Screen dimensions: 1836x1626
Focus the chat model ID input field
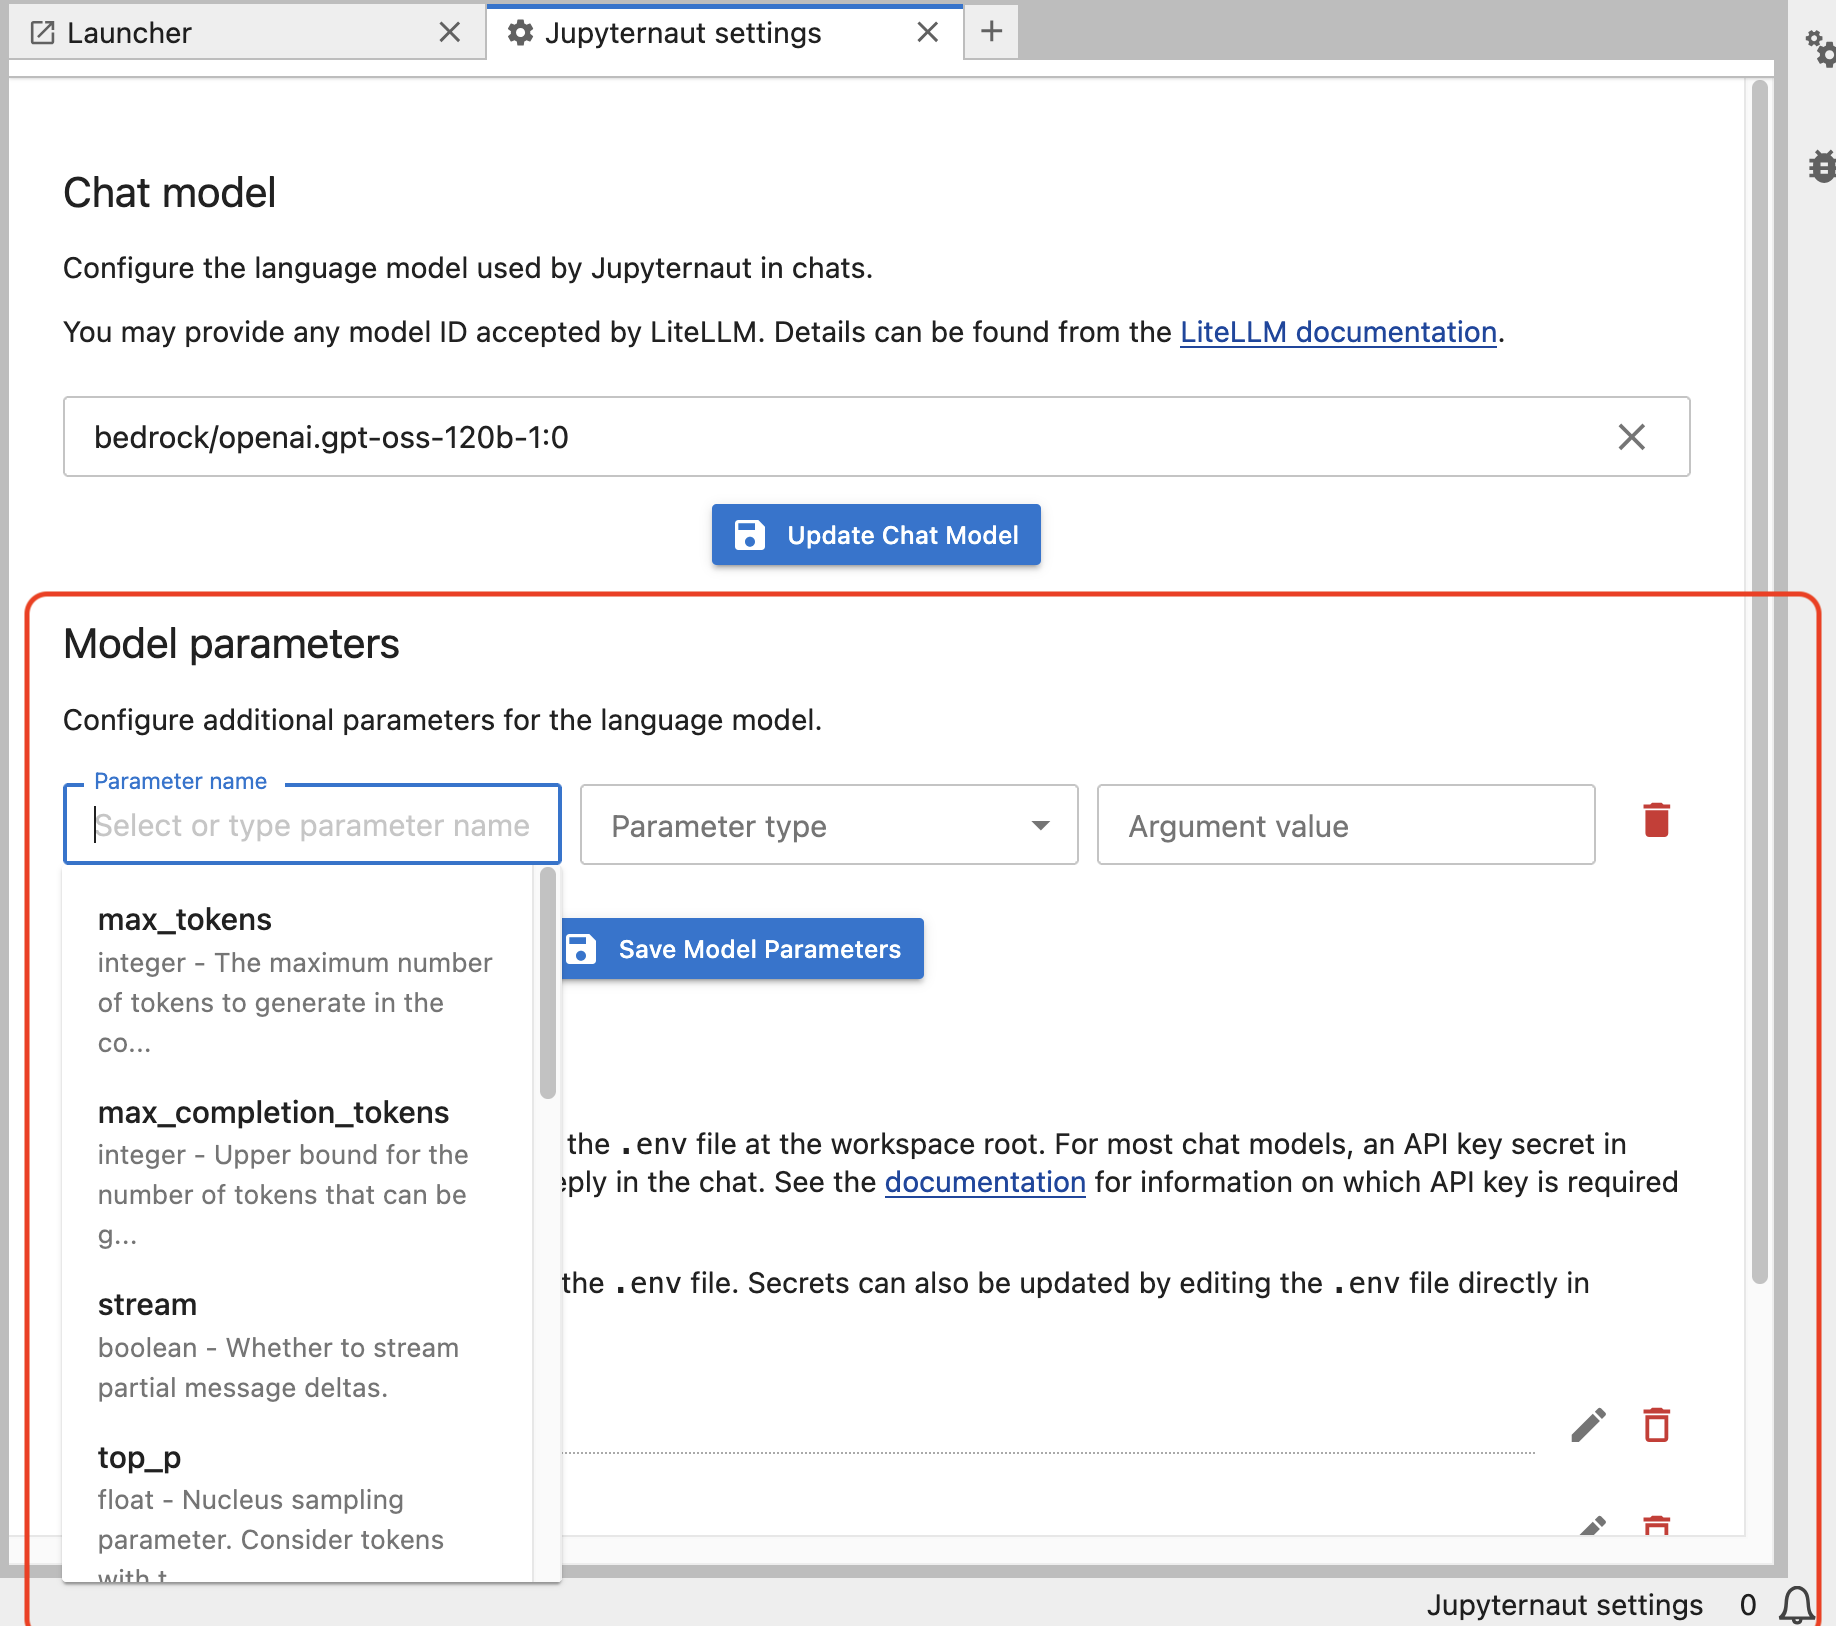876,437
